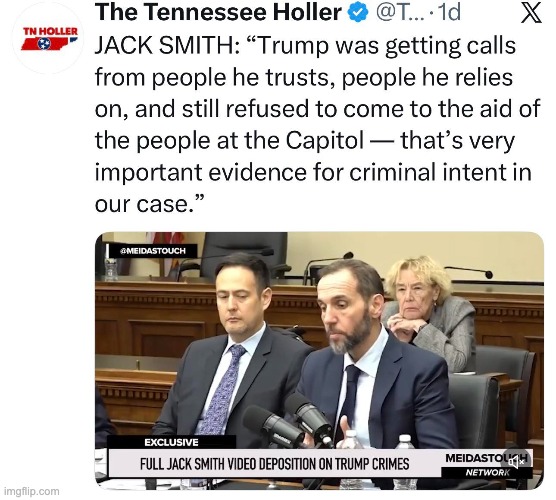Click the blue verified checkmark badge
The width and height of the screenshot is (556, 500).
[x=358, y=13]
